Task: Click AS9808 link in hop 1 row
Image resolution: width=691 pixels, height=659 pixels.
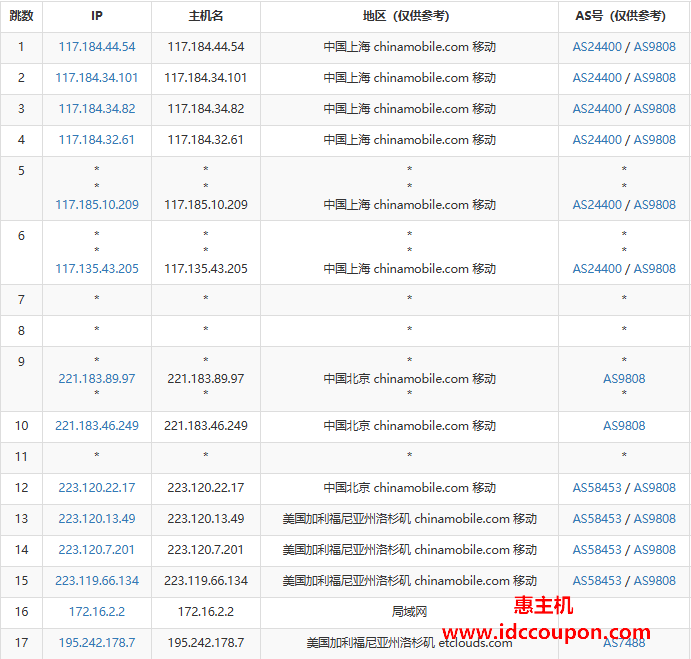Action: pos(654,47)
